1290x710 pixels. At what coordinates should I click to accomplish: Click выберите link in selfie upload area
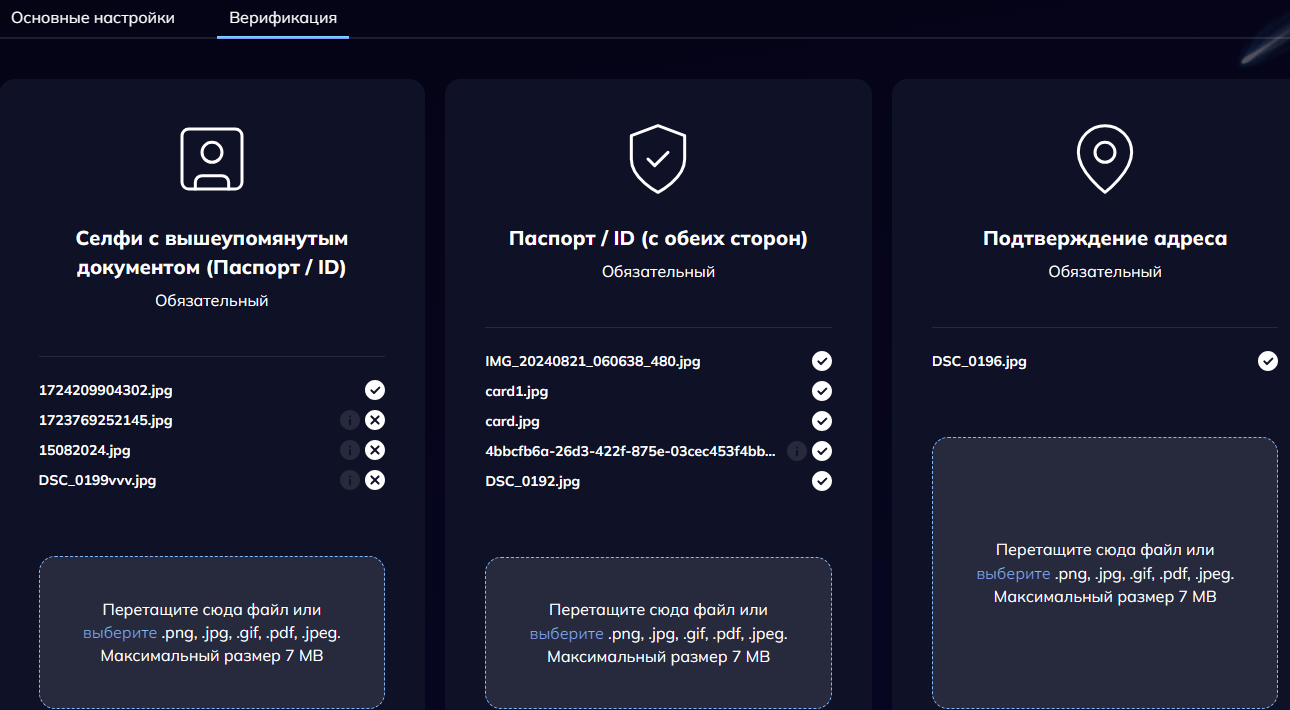(x=120, y=633)
